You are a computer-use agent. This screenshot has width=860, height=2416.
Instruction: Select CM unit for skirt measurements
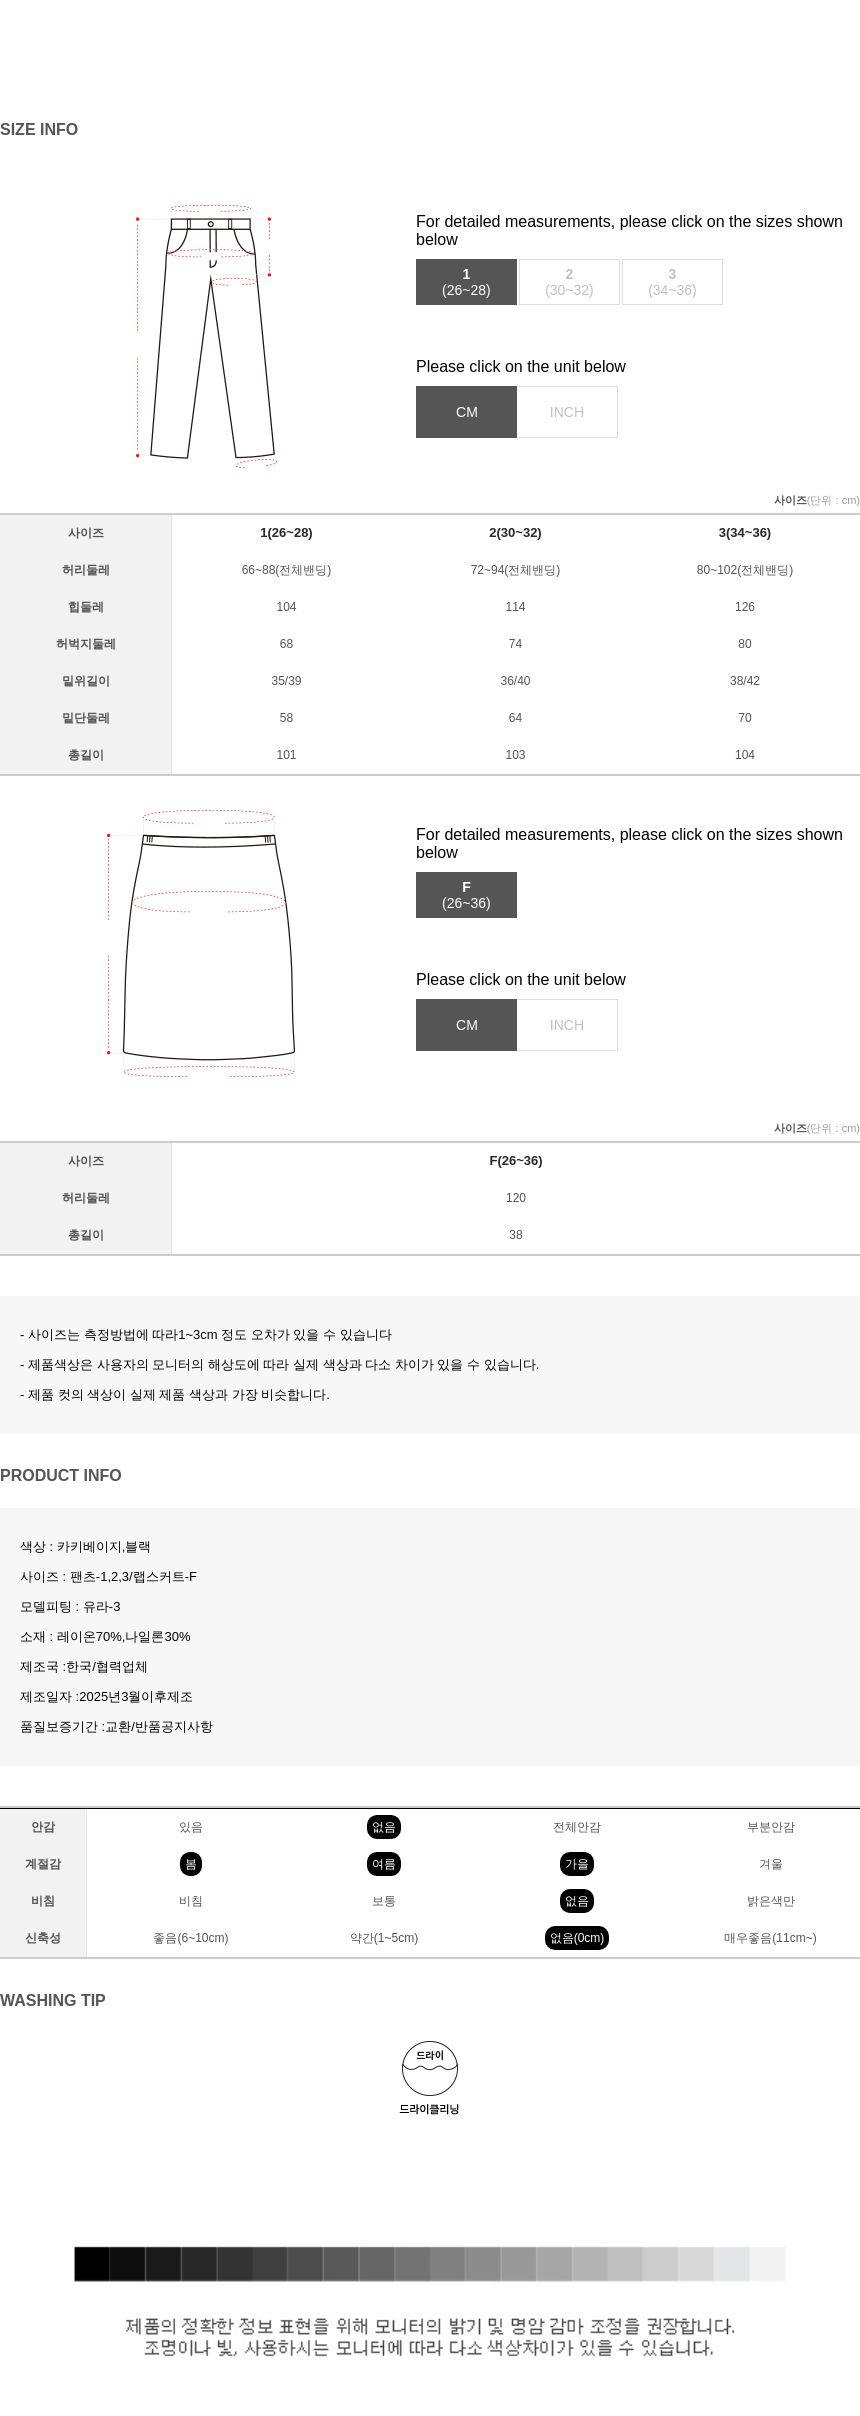tap(466, 1025)
